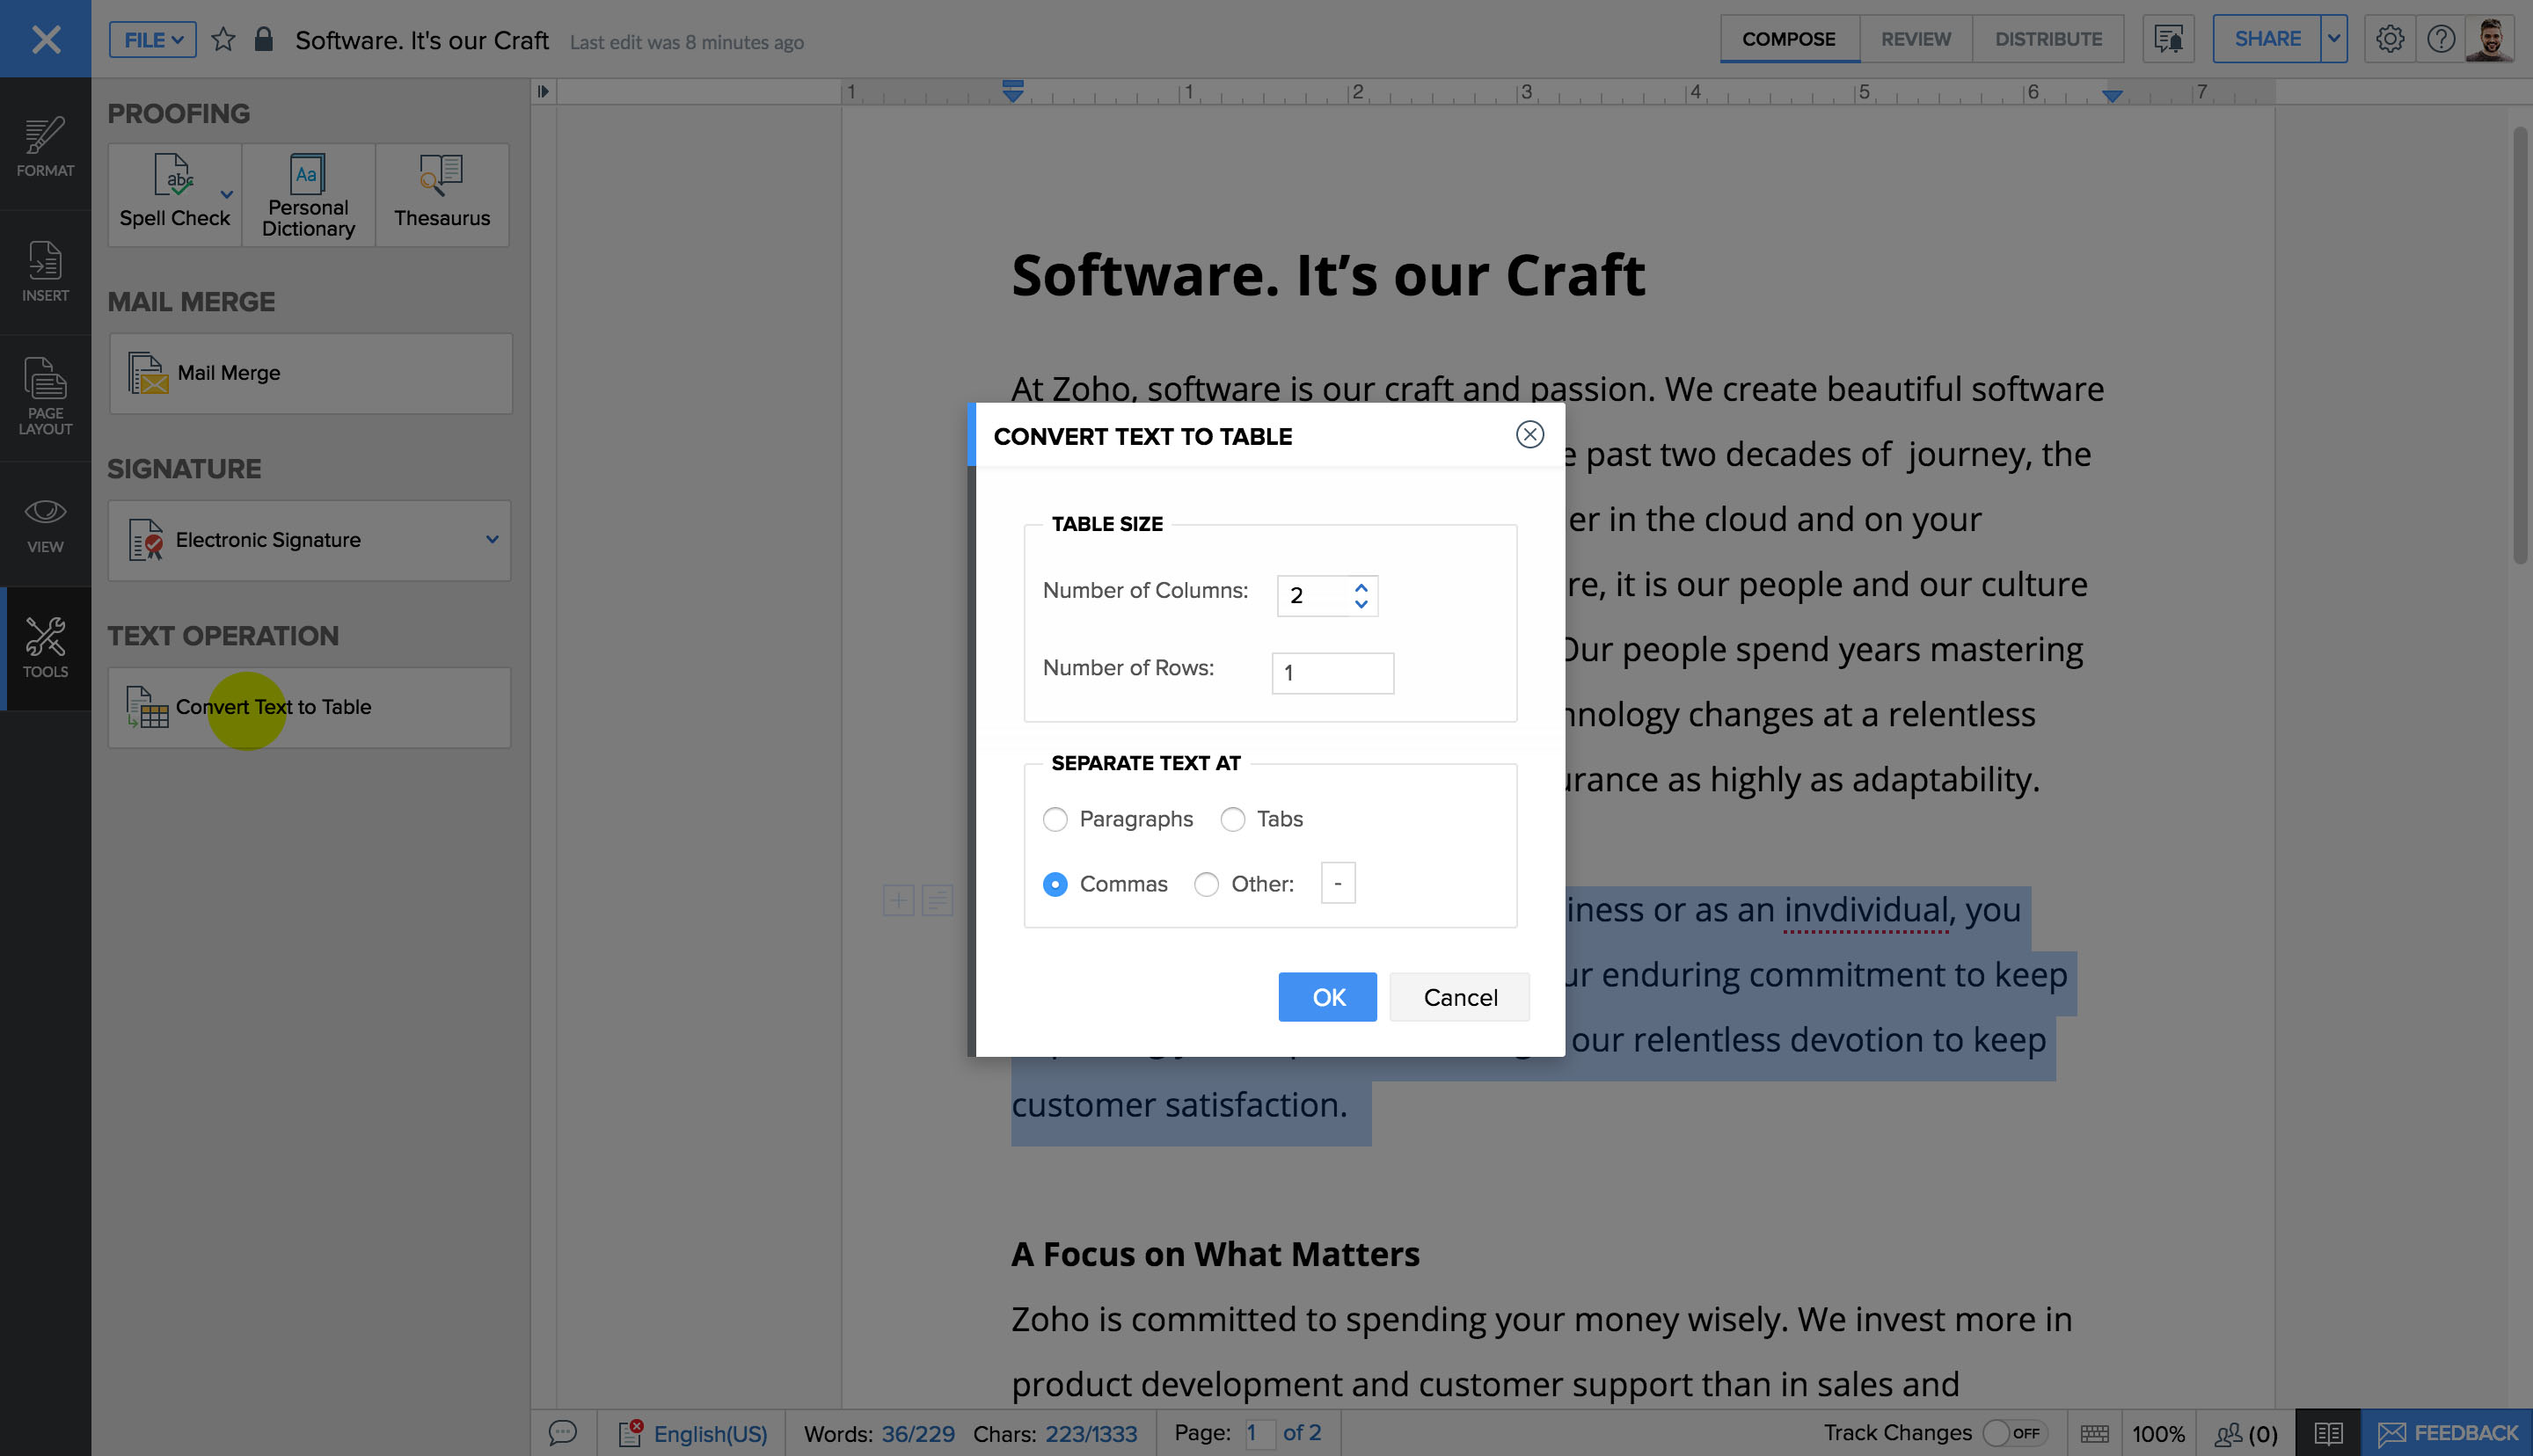Click OK to convert text

(x=1327, y=997)
